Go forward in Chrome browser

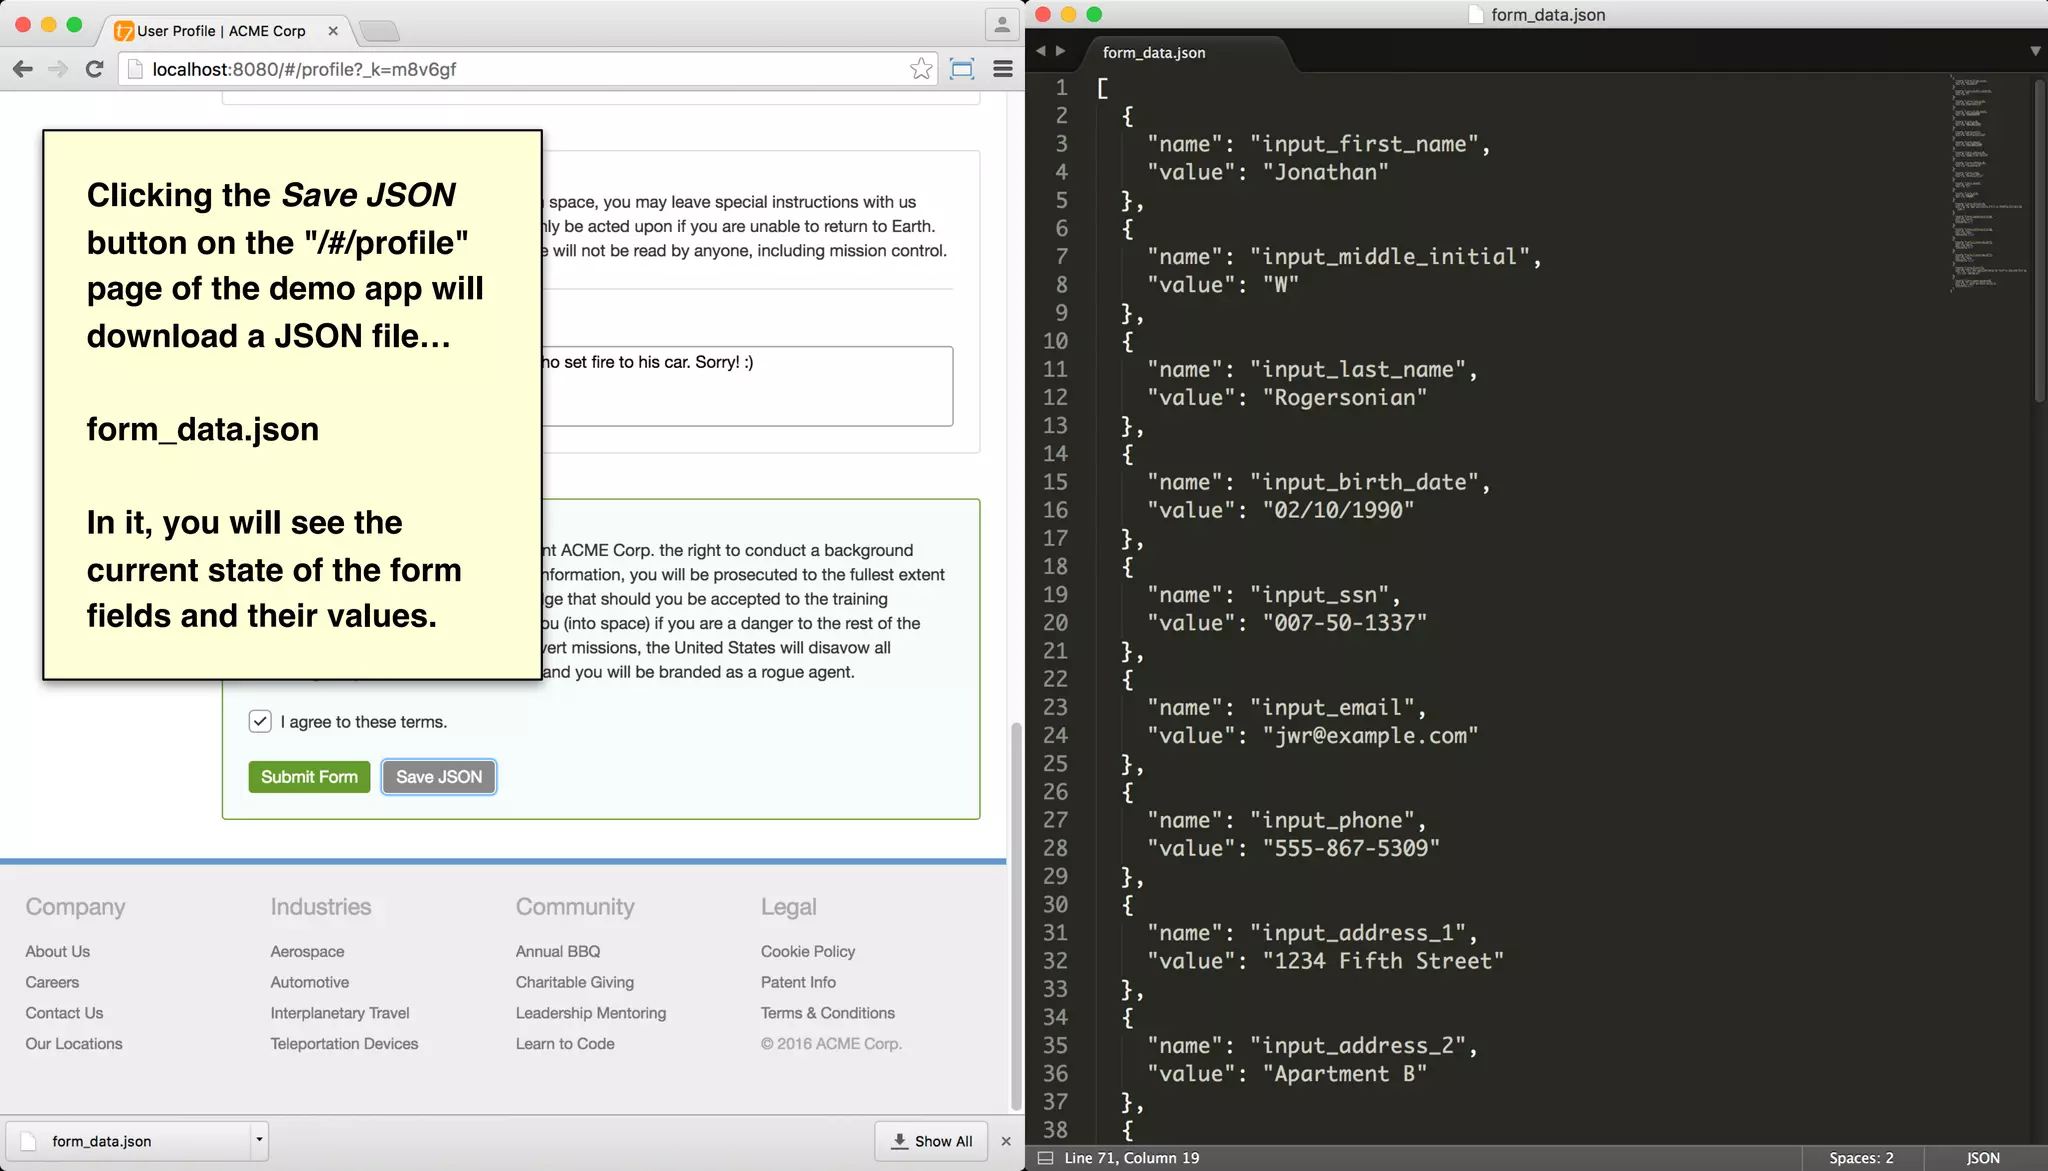click(x=58, y=69)
